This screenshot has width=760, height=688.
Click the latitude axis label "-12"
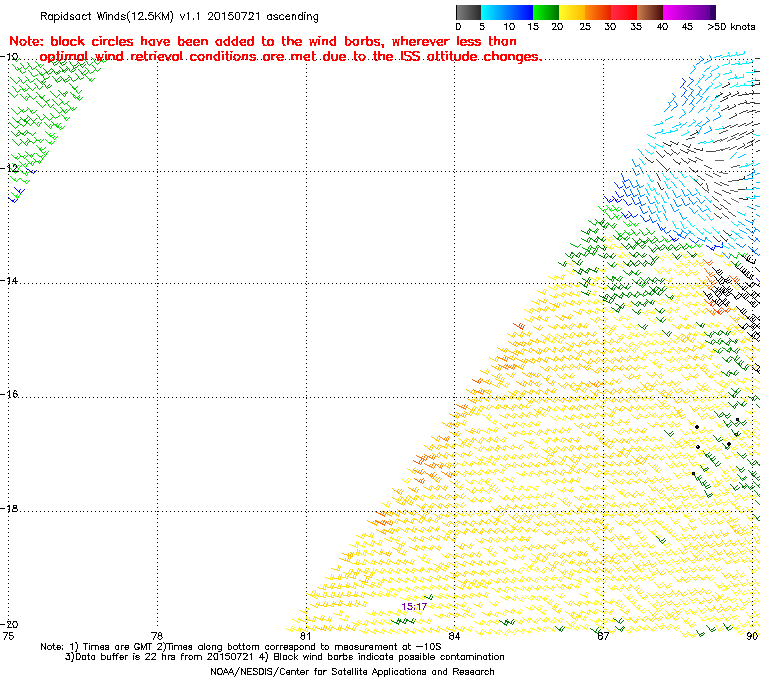pyautogui.click(x=11, y=168)
